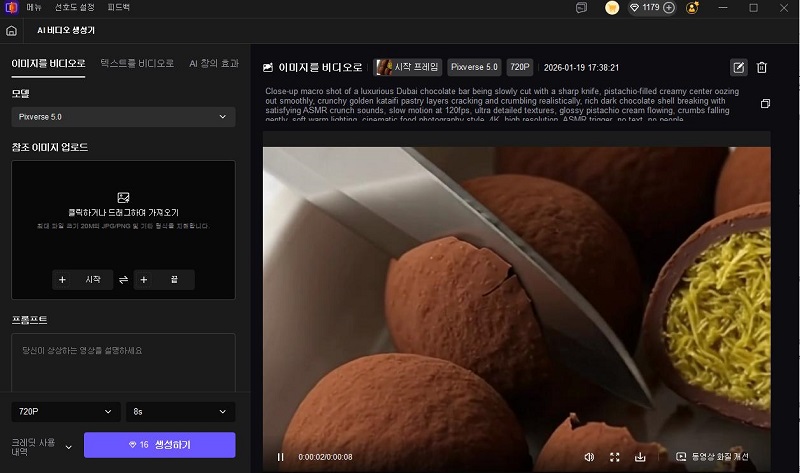Download the video using download icon
The image size is (800, 473).
point(640,457)
